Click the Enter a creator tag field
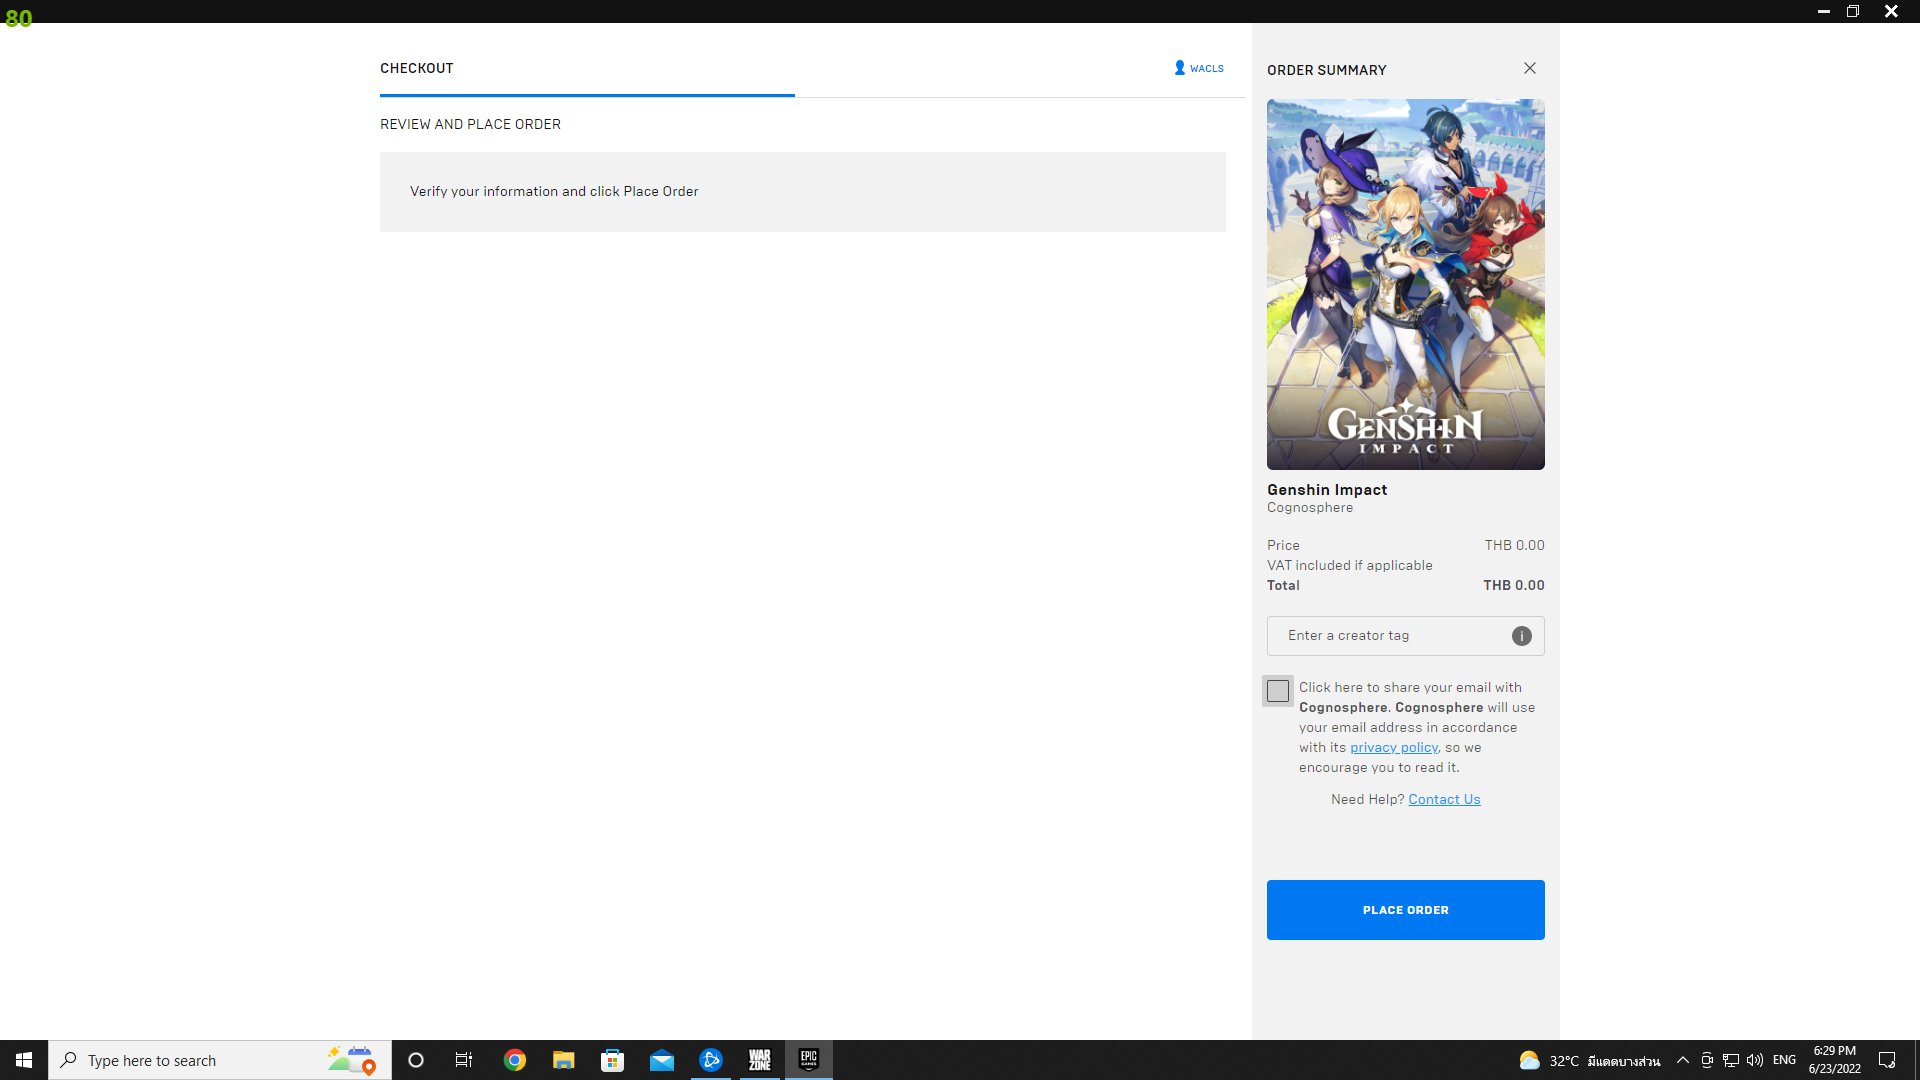Screen dimensions: 1920x1080 [1390, 636]
